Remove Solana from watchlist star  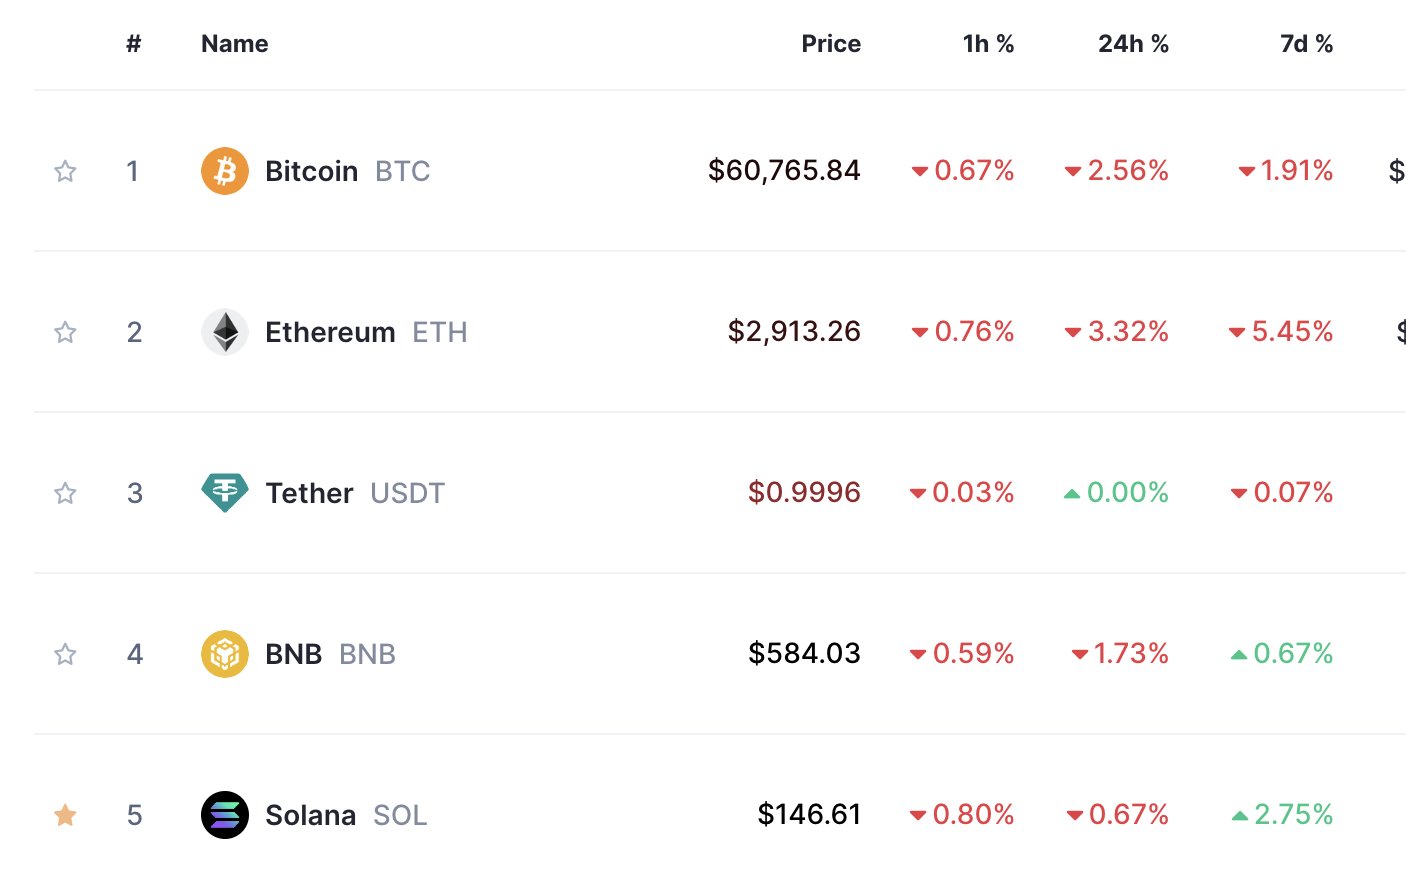point(65,815)
